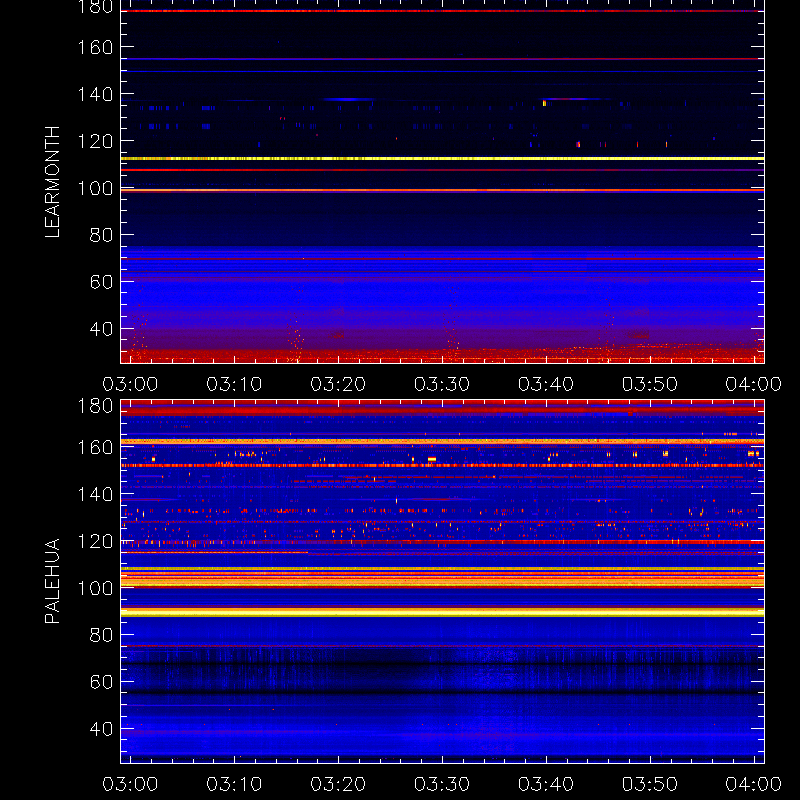Select the 100 tick label on LEARMONTH plot

[95, 188]
